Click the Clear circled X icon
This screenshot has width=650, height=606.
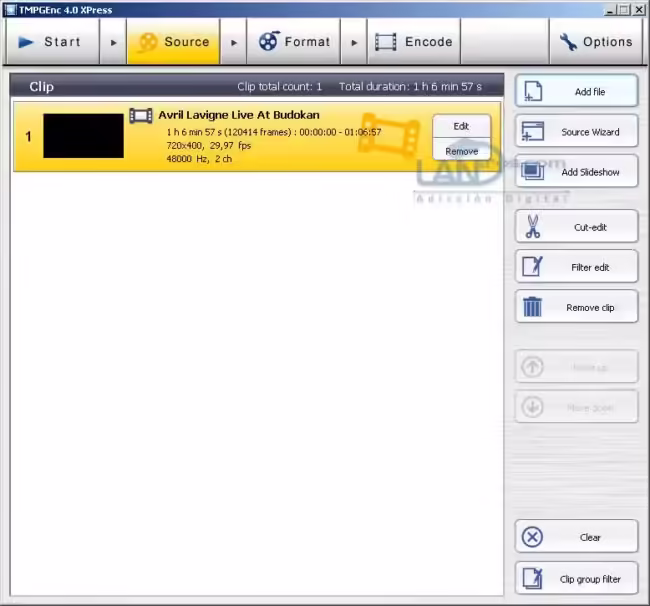533,537
